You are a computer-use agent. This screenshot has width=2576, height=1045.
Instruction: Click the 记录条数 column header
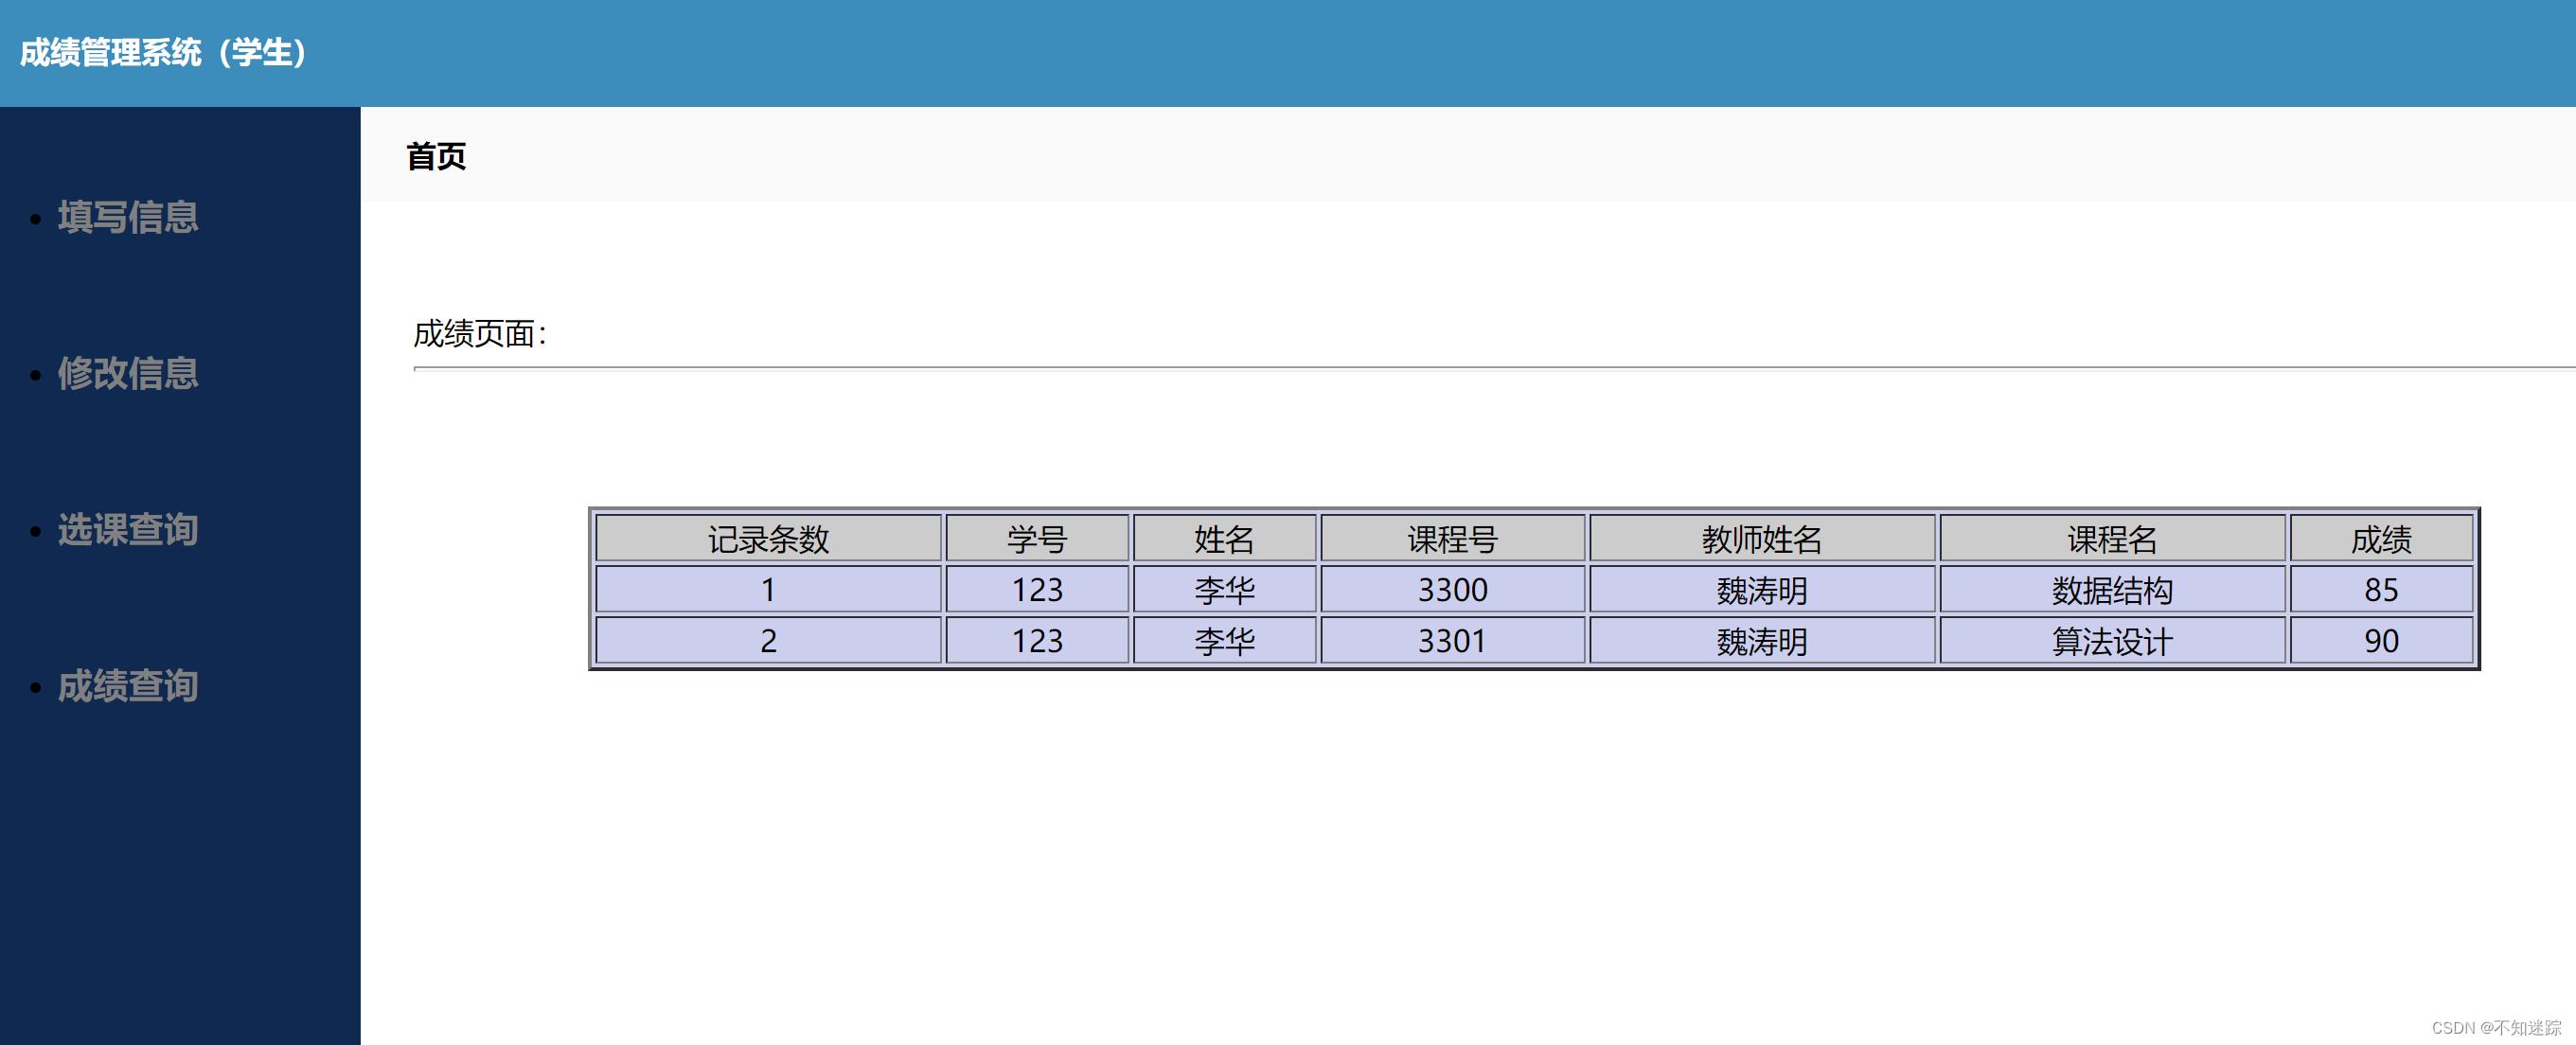coord(767,539)
